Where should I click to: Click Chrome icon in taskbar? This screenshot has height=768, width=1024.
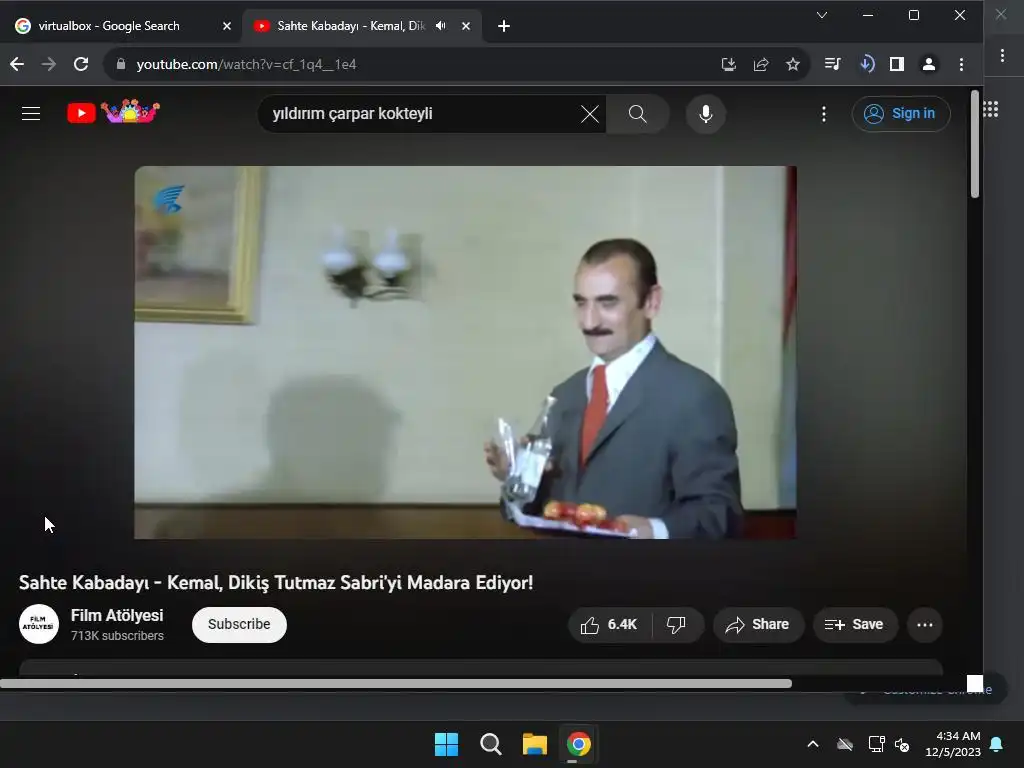(578, 744)
